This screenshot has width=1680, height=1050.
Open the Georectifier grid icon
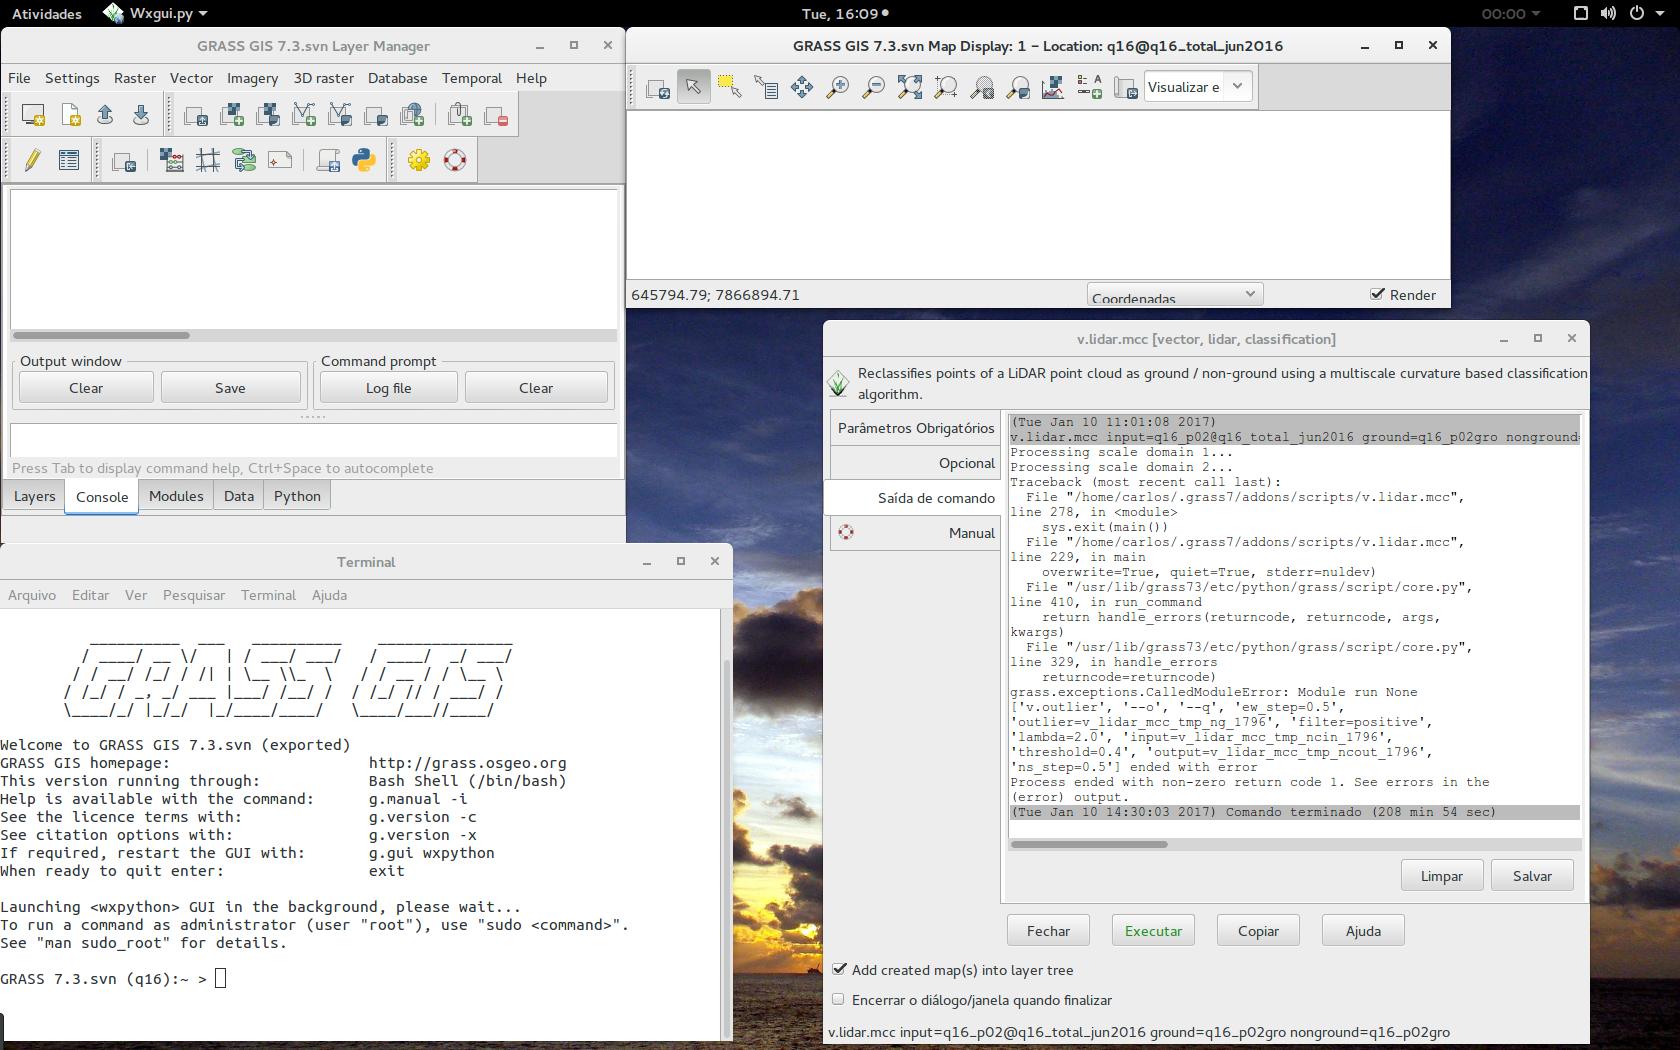[208, 160]
